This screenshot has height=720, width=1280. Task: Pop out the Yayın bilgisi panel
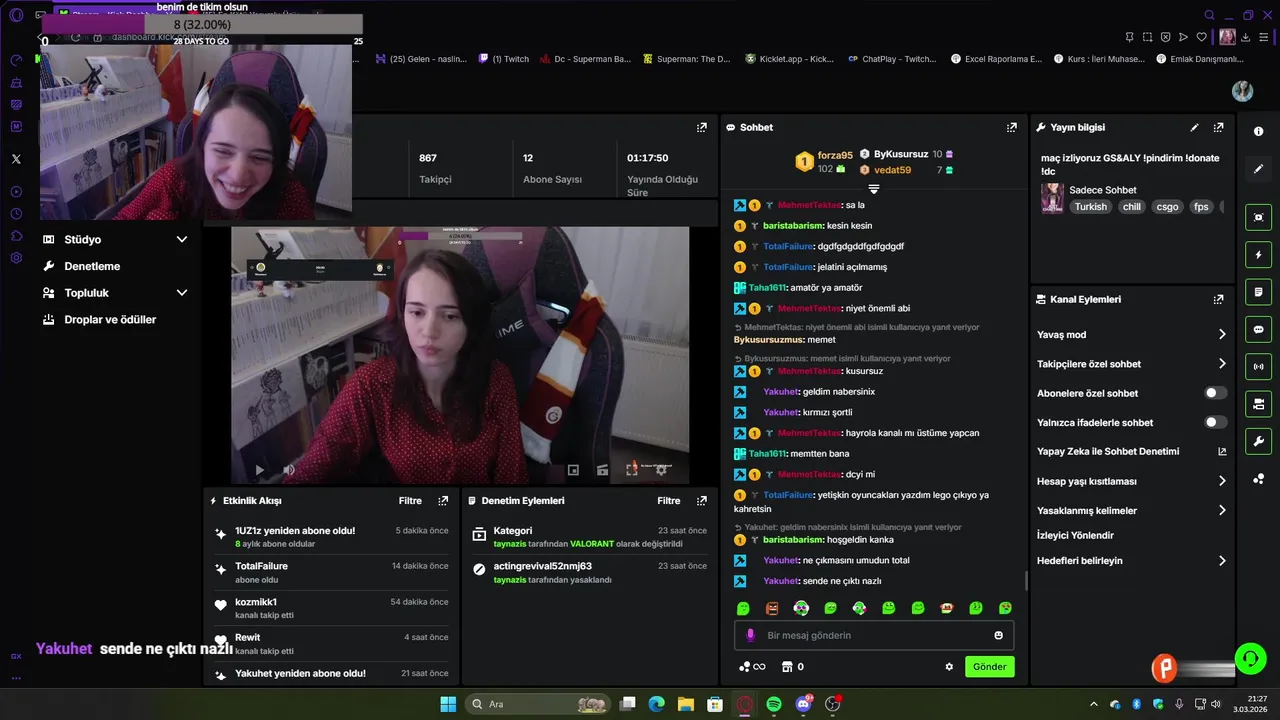click(1218, 128)
